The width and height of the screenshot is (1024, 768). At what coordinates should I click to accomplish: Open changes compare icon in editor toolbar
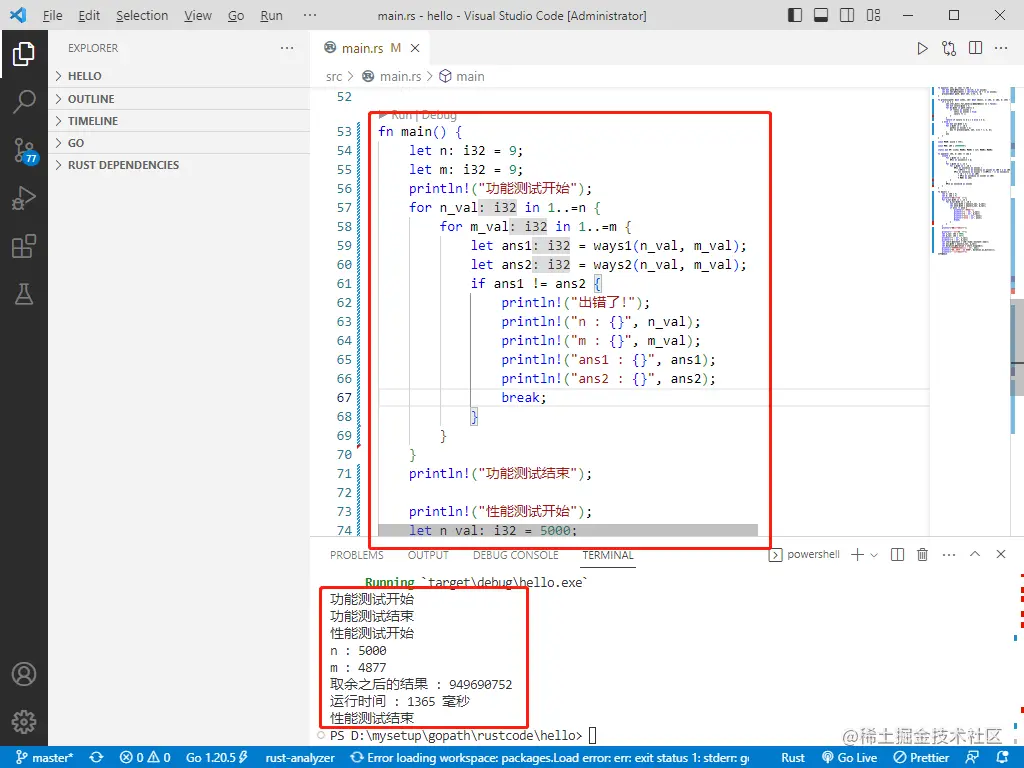(x=949, y=48)
